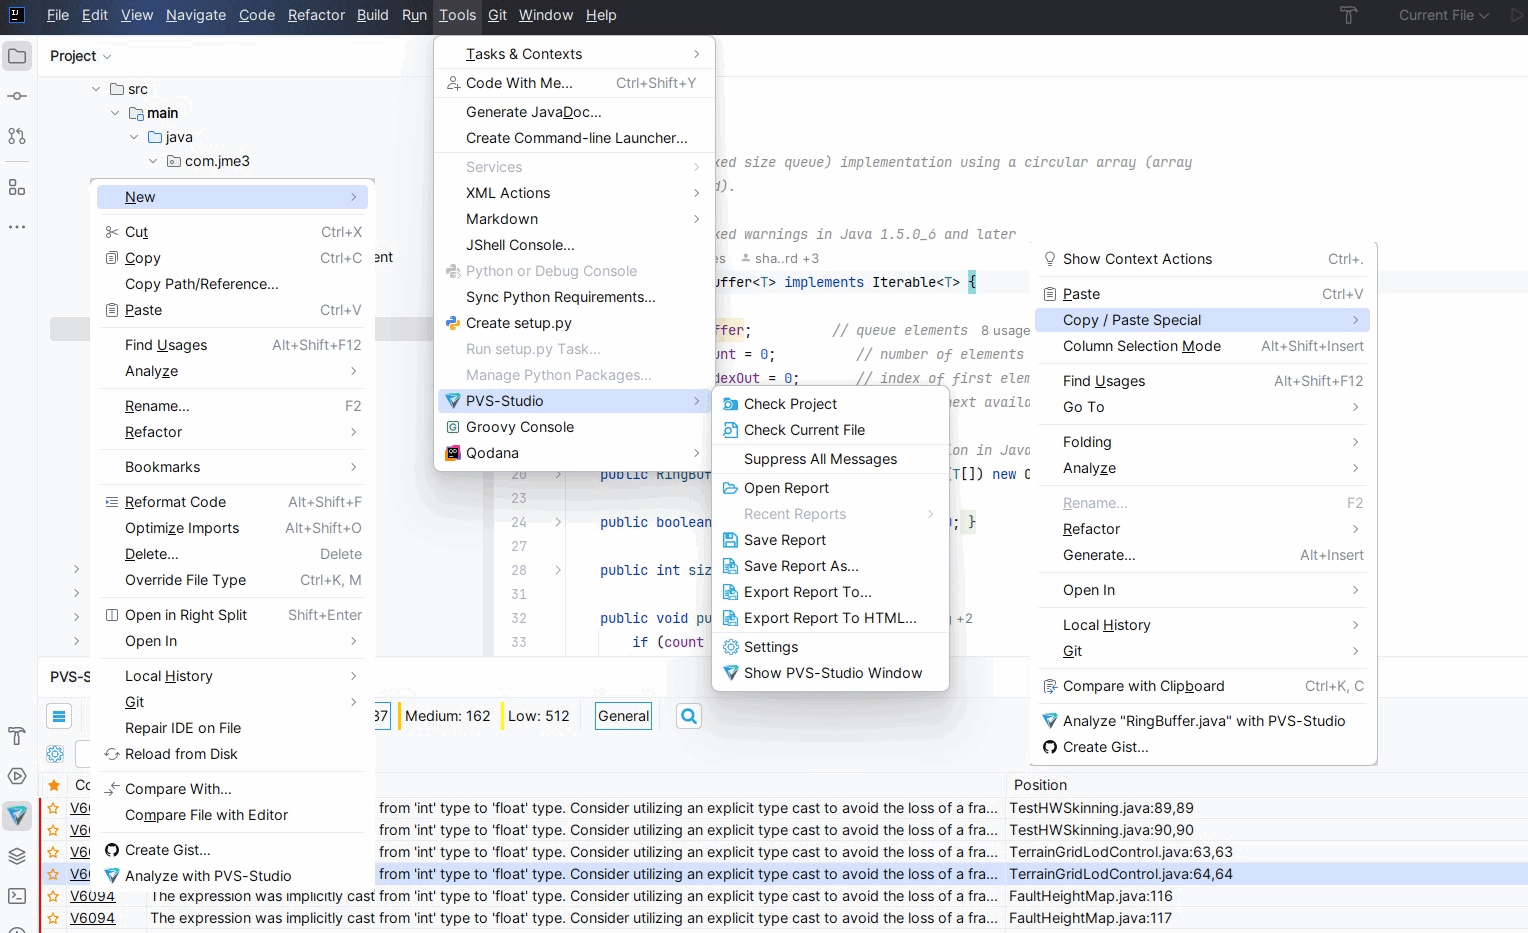The height and width of the screenshot is (933, 1528).
Task: Click the Commit icon in left sidebar
Action: [x=17, y=96]
